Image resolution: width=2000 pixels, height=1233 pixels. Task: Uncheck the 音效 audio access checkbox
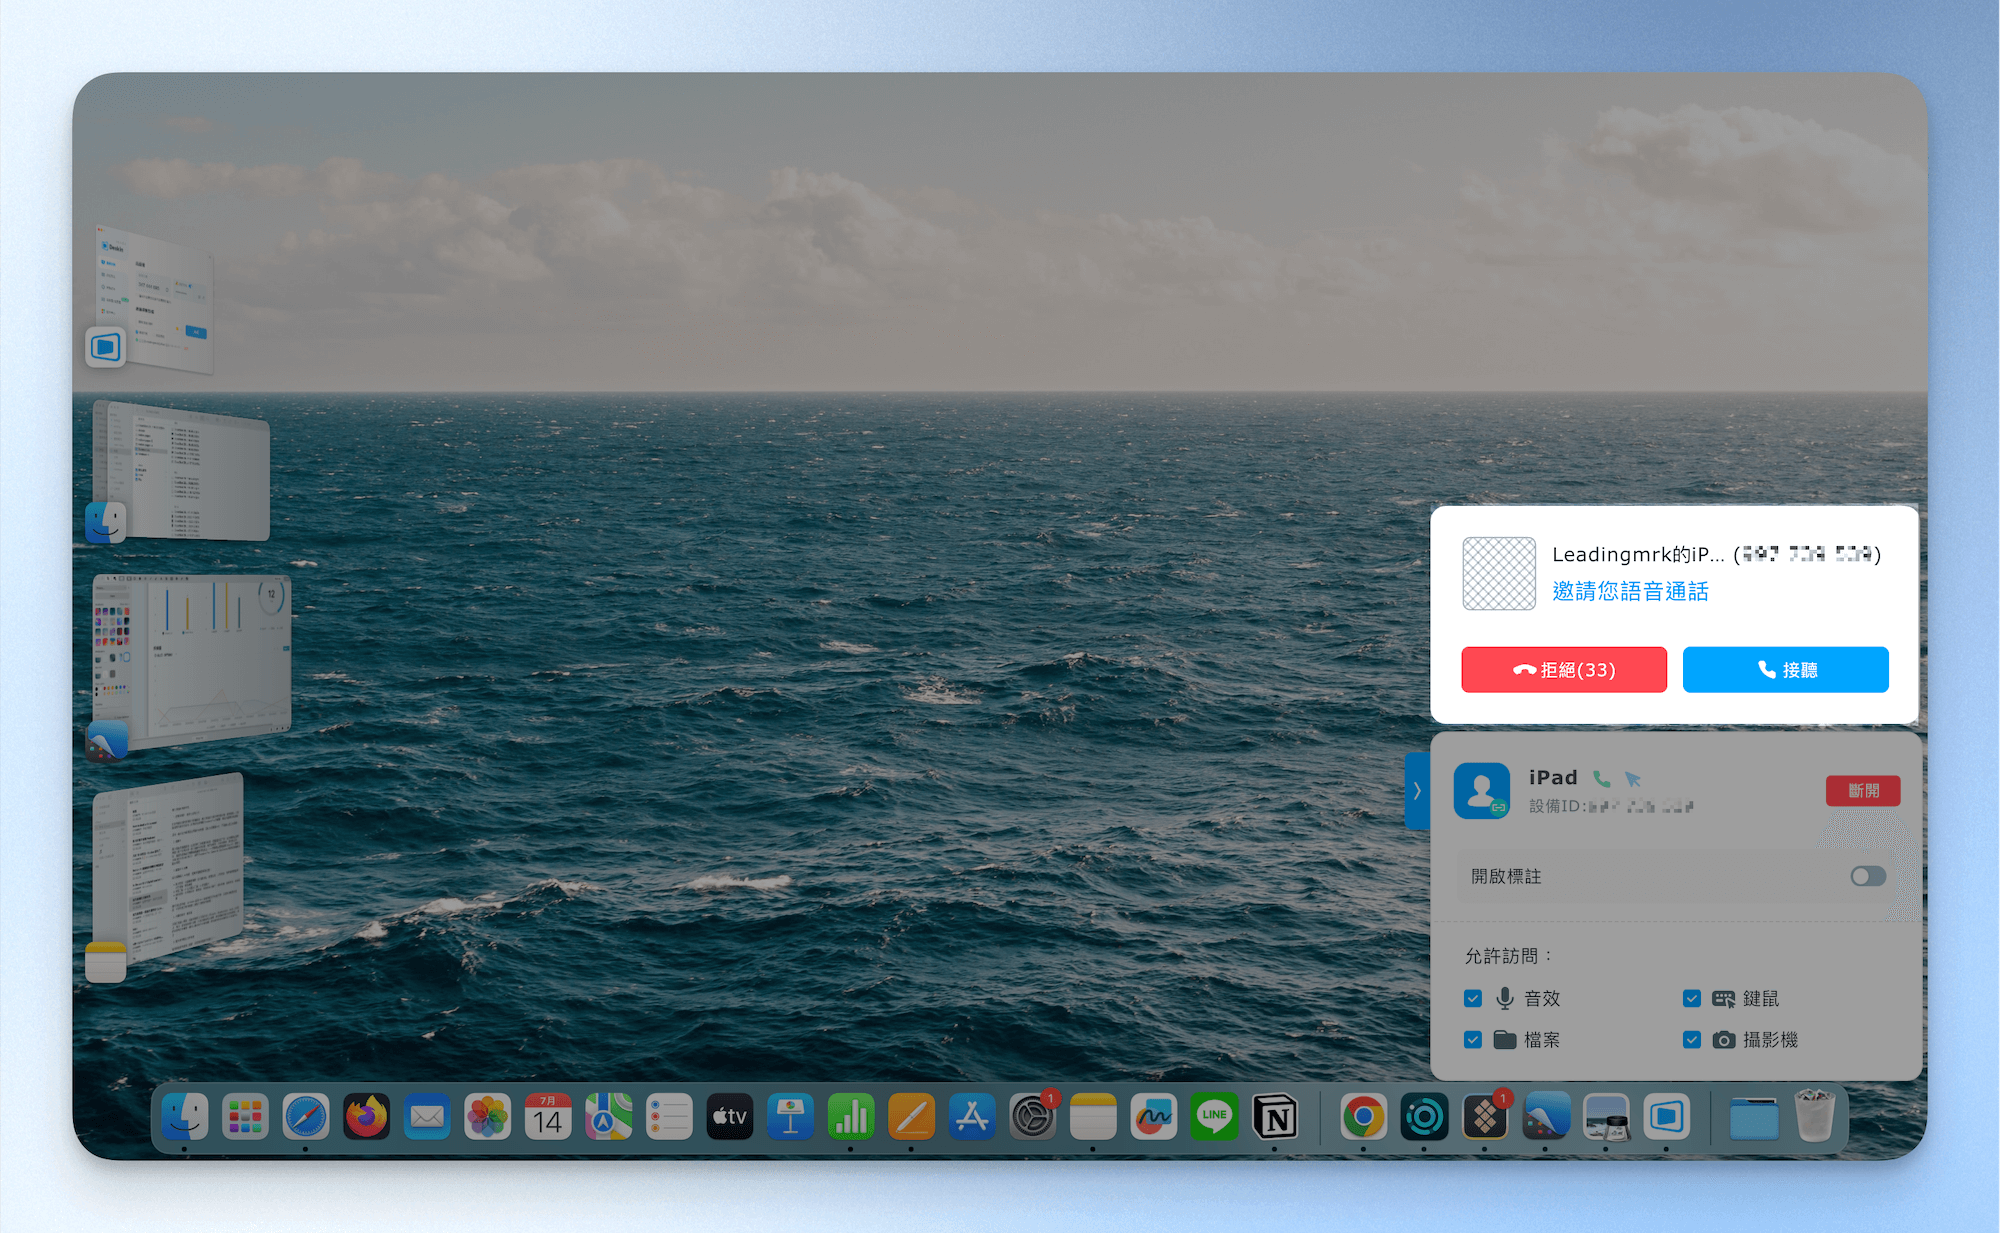click(x=1473, y=998)
